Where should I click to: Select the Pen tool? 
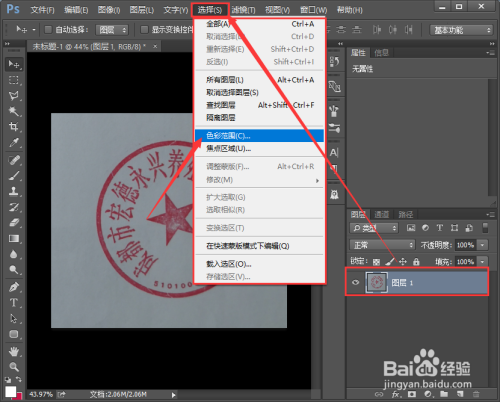[x=14, y=287]
